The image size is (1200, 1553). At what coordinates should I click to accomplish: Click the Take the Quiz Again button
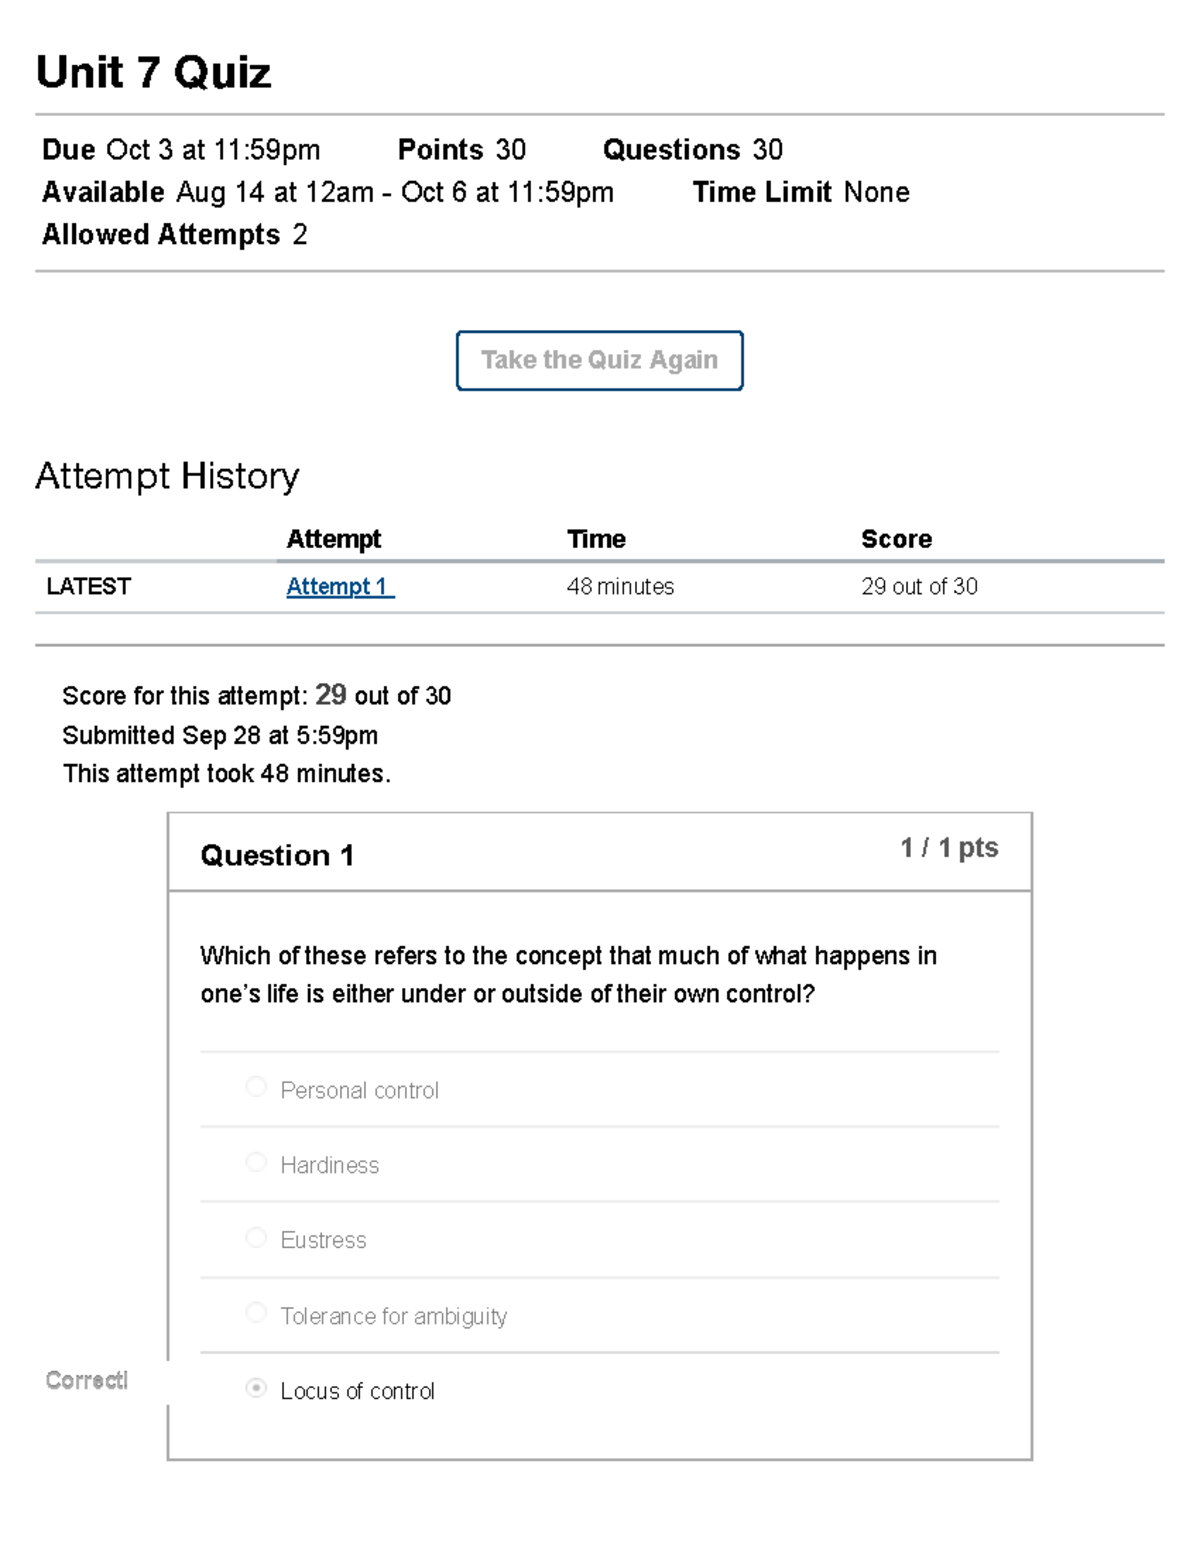coord(599,360)
